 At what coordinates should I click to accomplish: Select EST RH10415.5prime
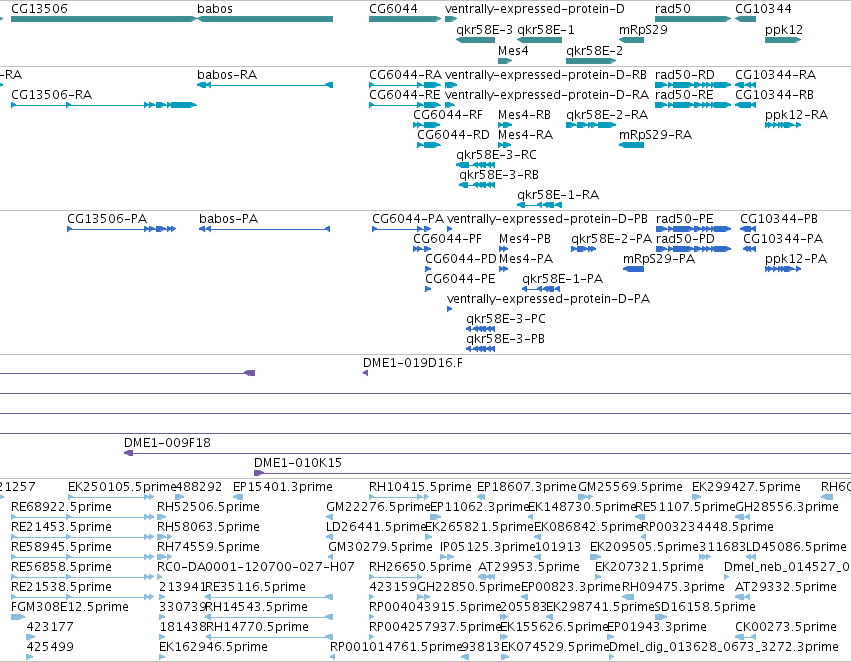point(399,497)
